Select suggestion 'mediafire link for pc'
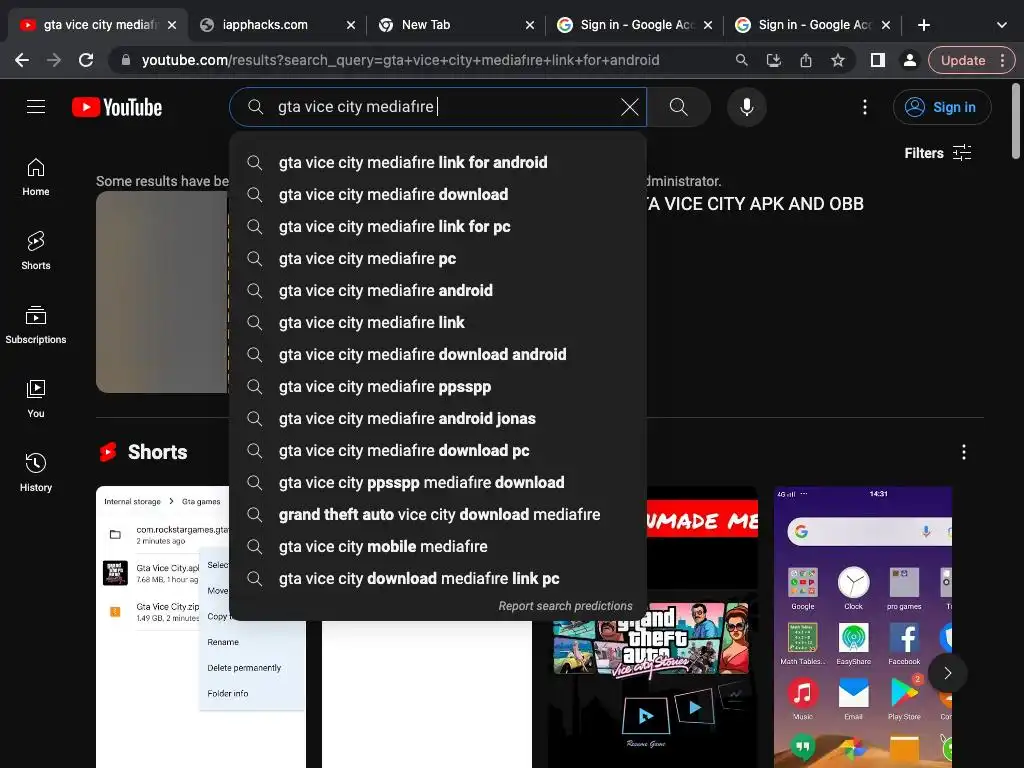This screenshot has height=768, width=1024. 438,227
